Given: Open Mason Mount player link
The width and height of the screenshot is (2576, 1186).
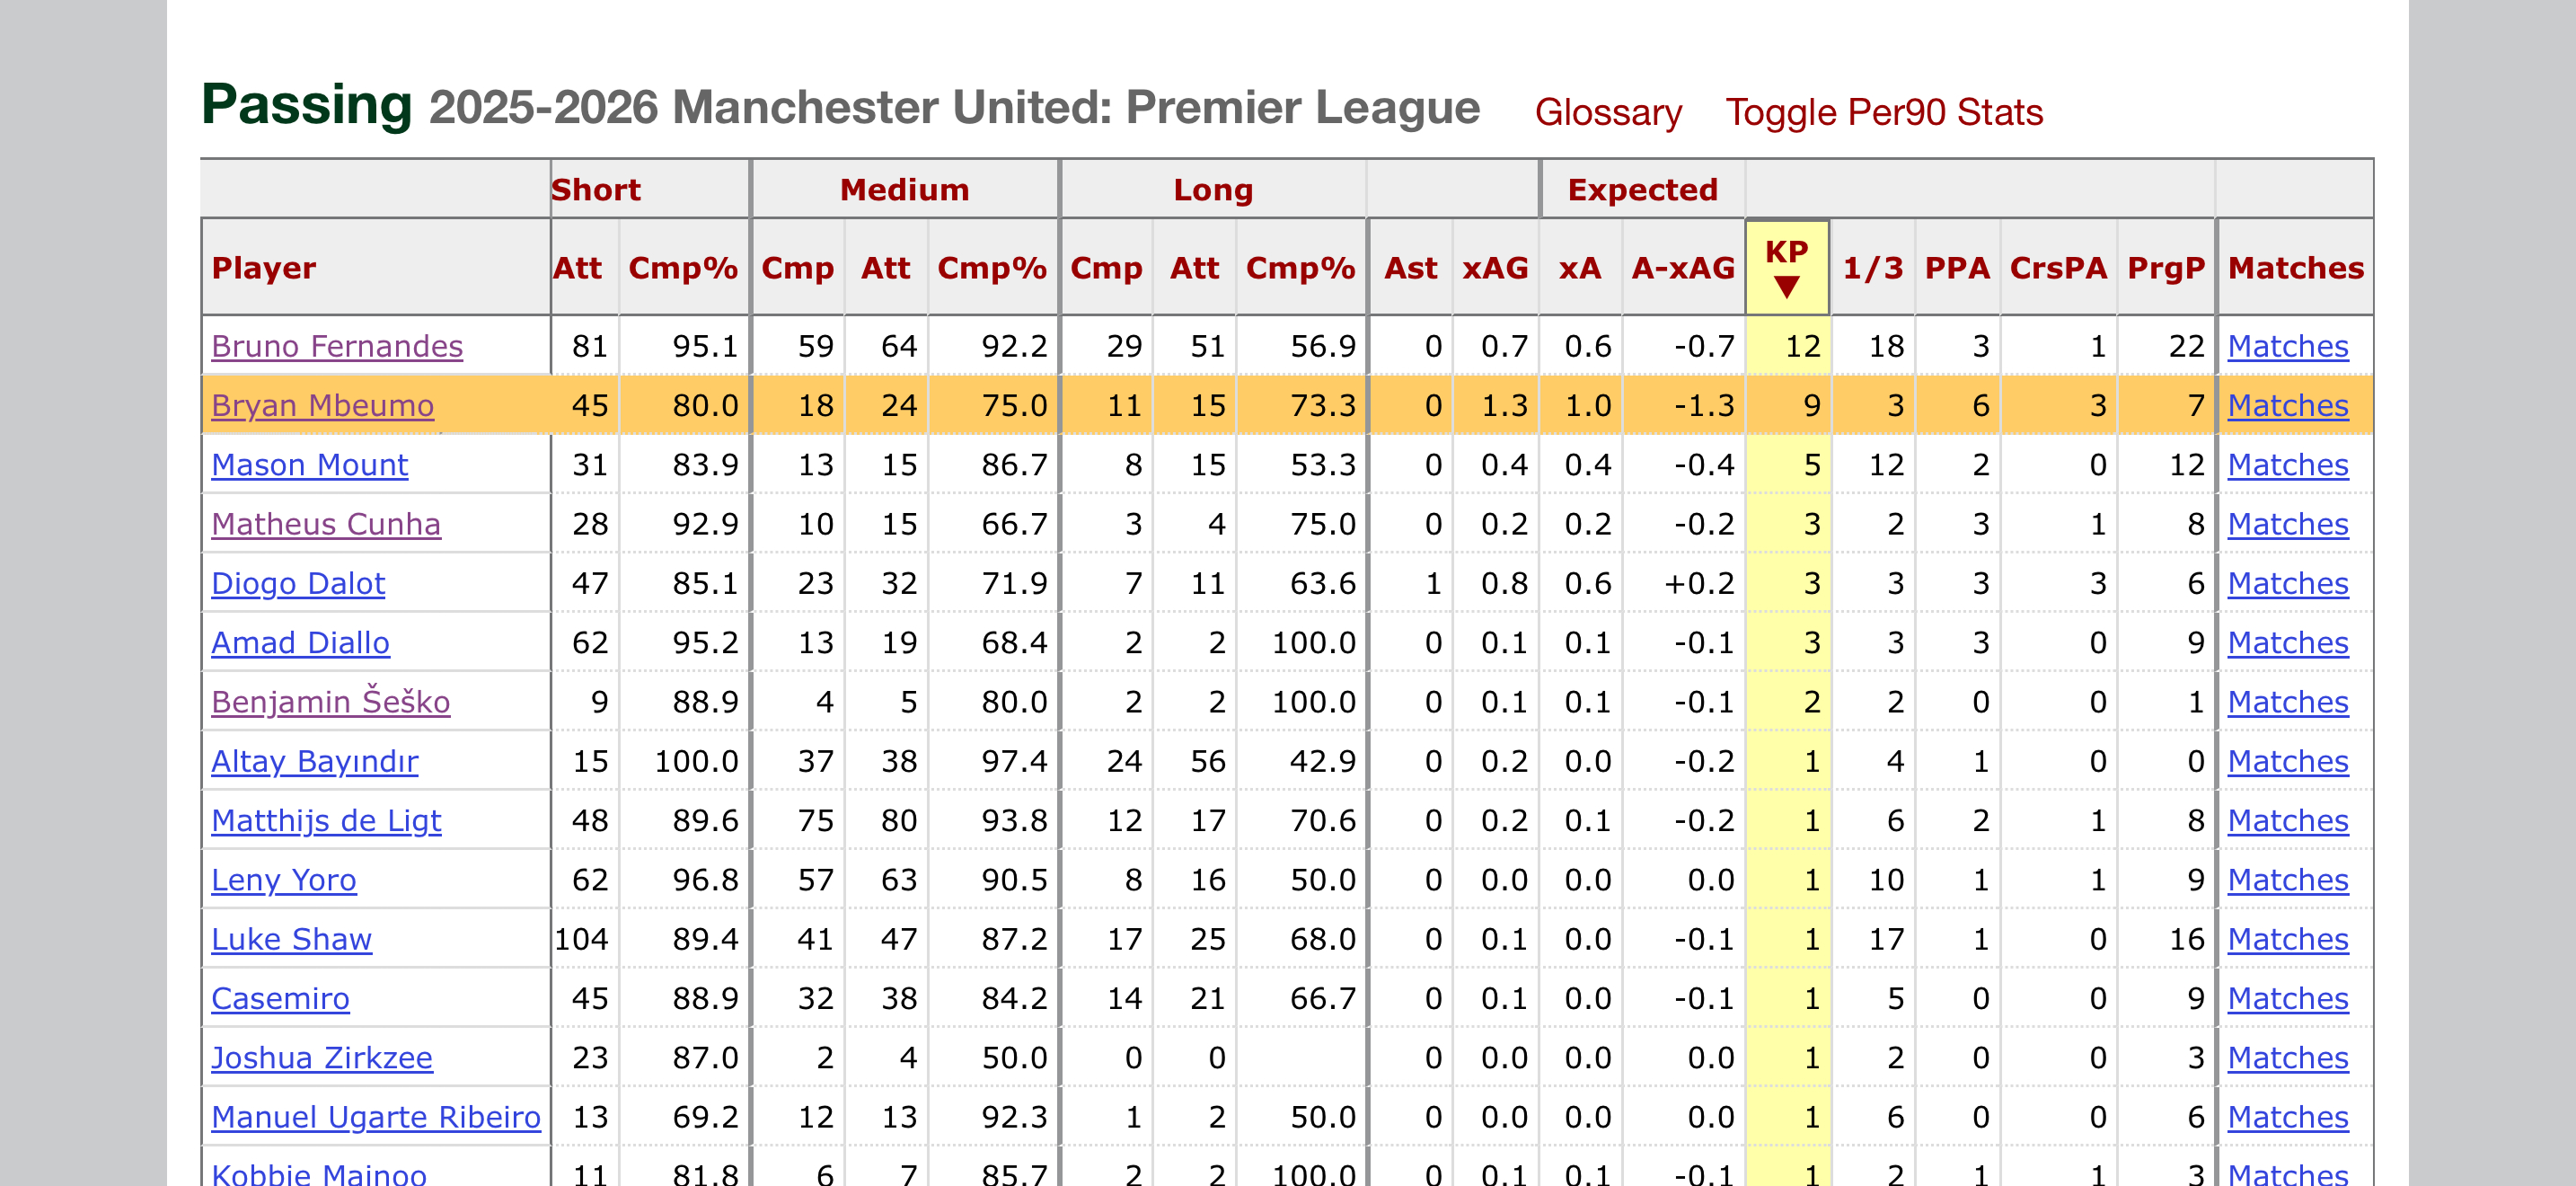Looking at the screenshot, I should coord(310,465).
